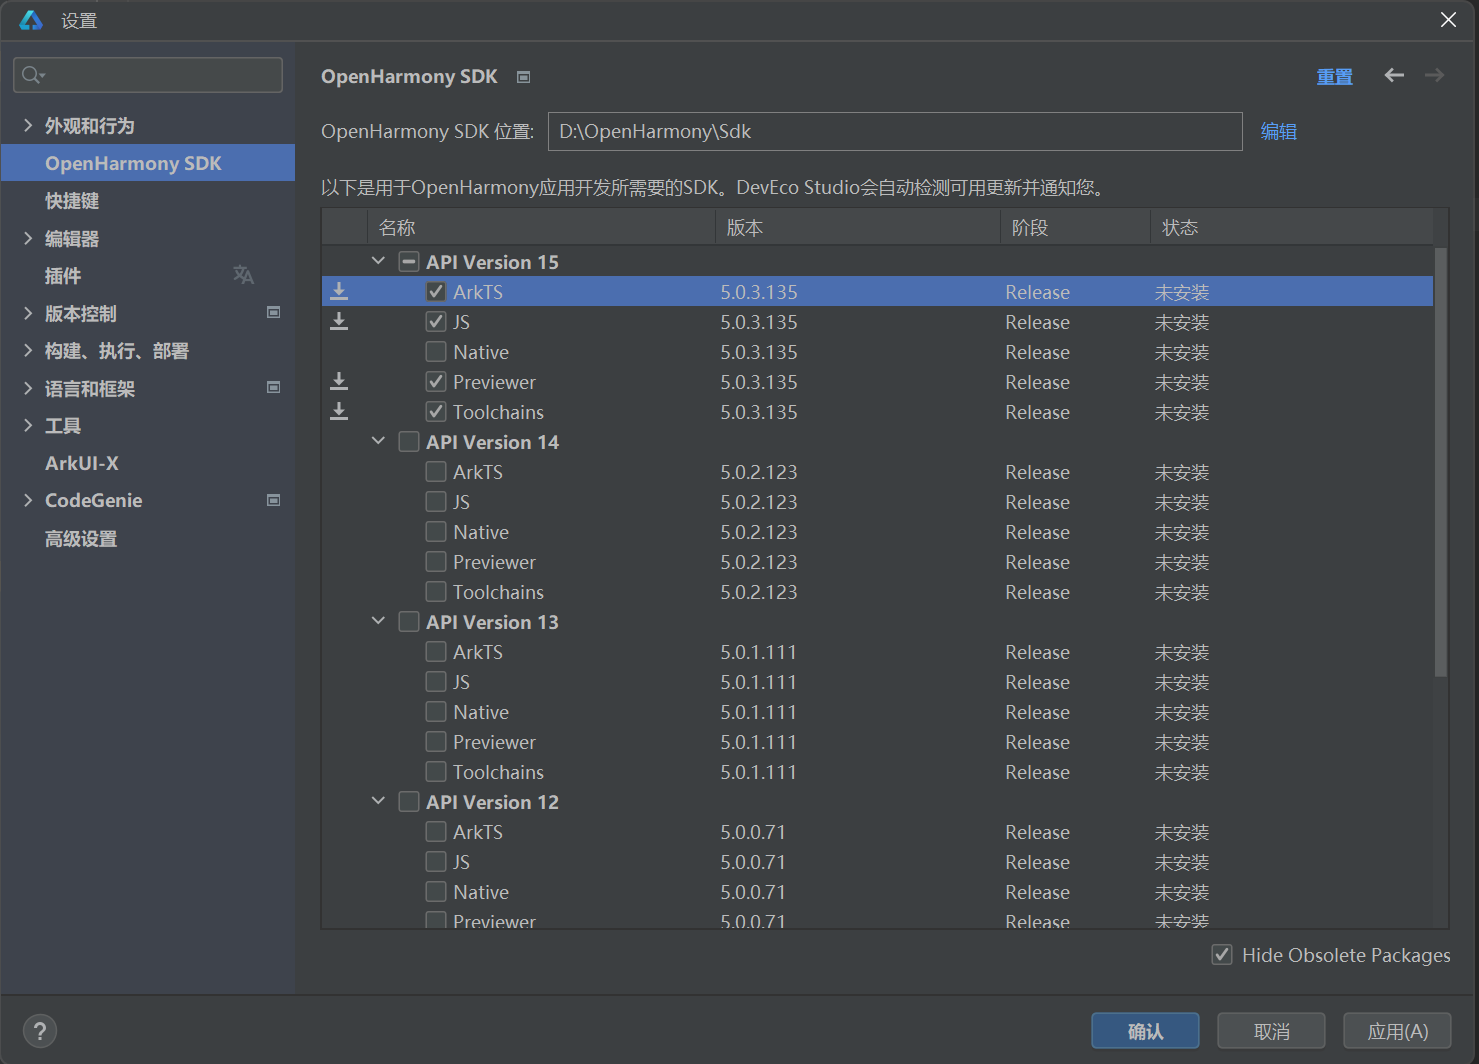Click download icon beside API 15 Toolchains
Viewport: 1479px width, 1064px height.
pos(339,411)
